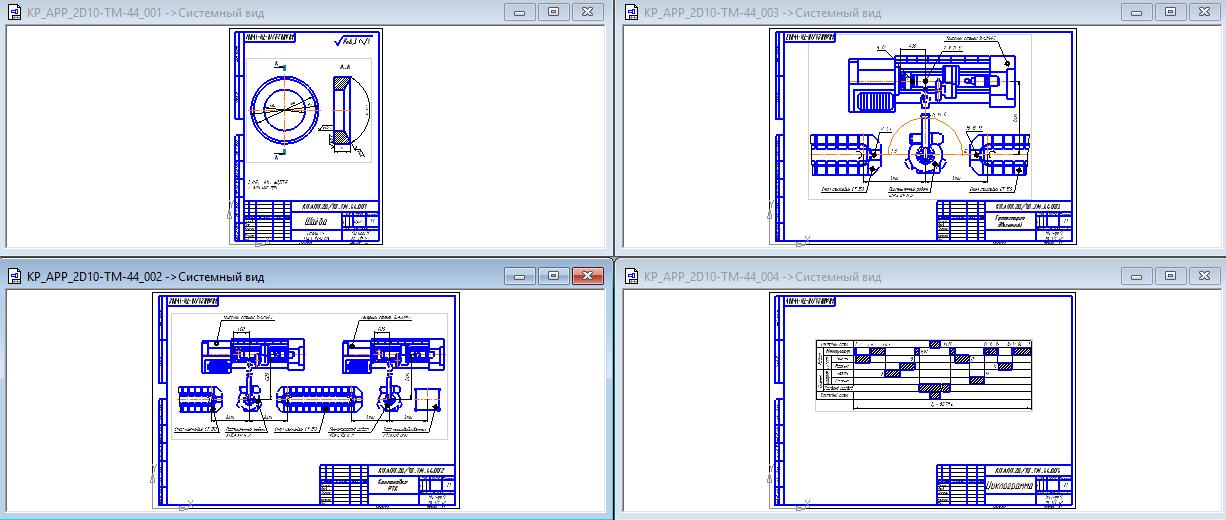Activate window by title KP_APP_2D10-TM-44_001 Системный вид

pyautogui.click(x=145, y=13)
